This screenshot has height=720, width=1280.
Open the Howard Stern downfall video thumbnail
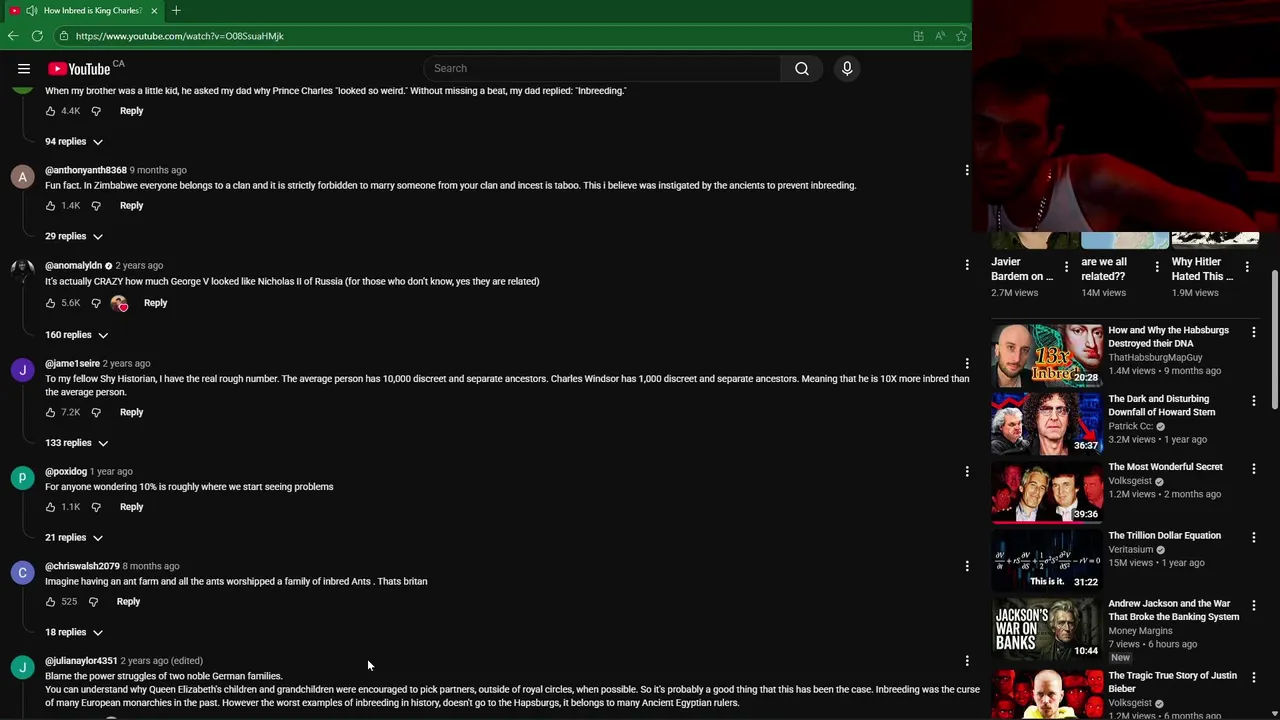(x=1046, y=423)
